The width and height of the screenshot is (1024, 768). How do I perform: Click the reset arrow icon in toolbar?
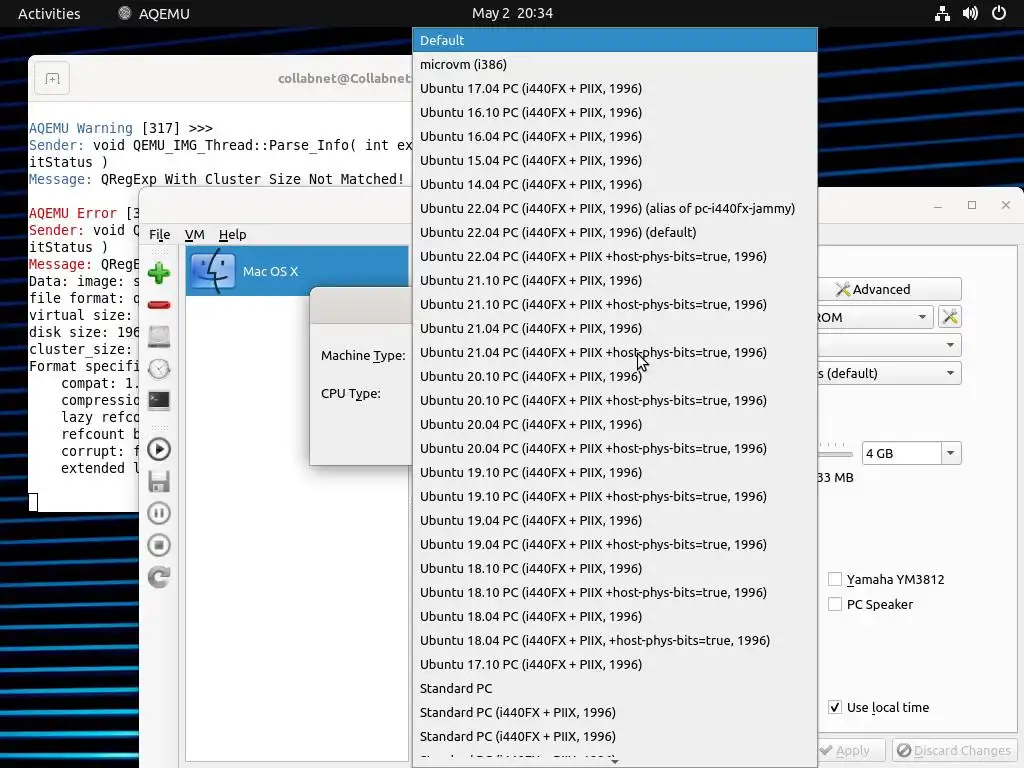[x=159, y=577]
